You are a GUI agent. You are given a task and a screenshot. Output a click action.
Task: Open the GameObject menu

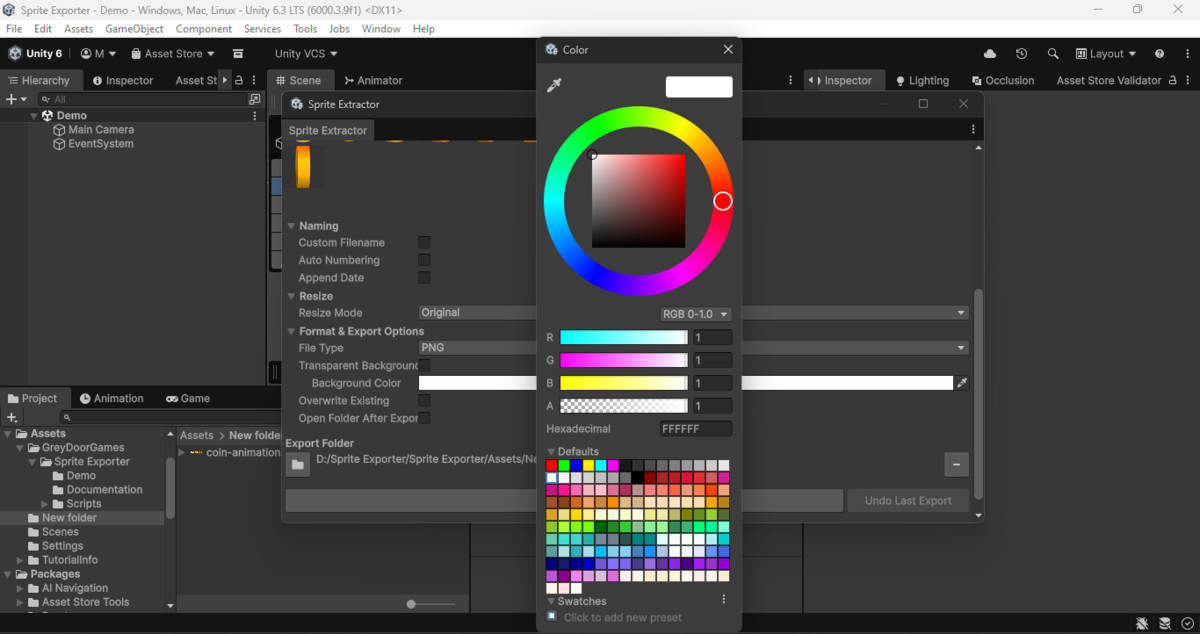[134, 29]
